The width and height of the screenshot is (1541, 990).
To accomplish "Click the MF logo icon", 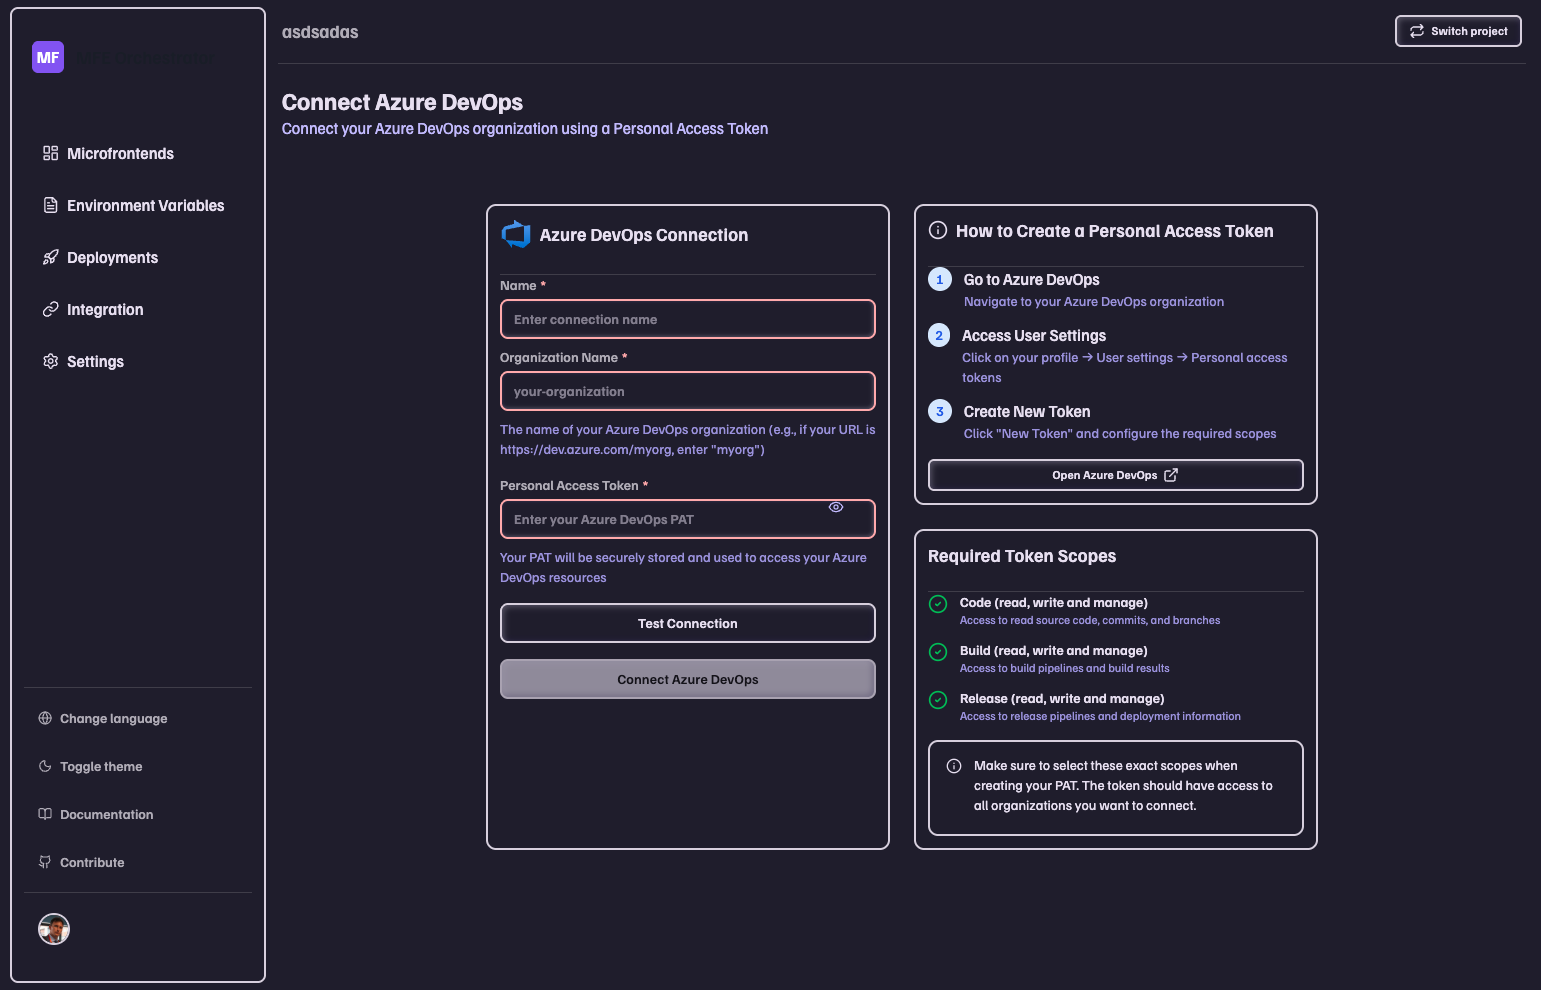I will click(48, 57).
